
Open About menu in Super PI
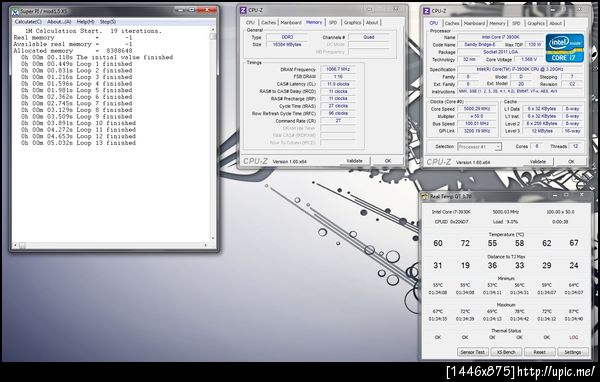[x=59, y=22]
